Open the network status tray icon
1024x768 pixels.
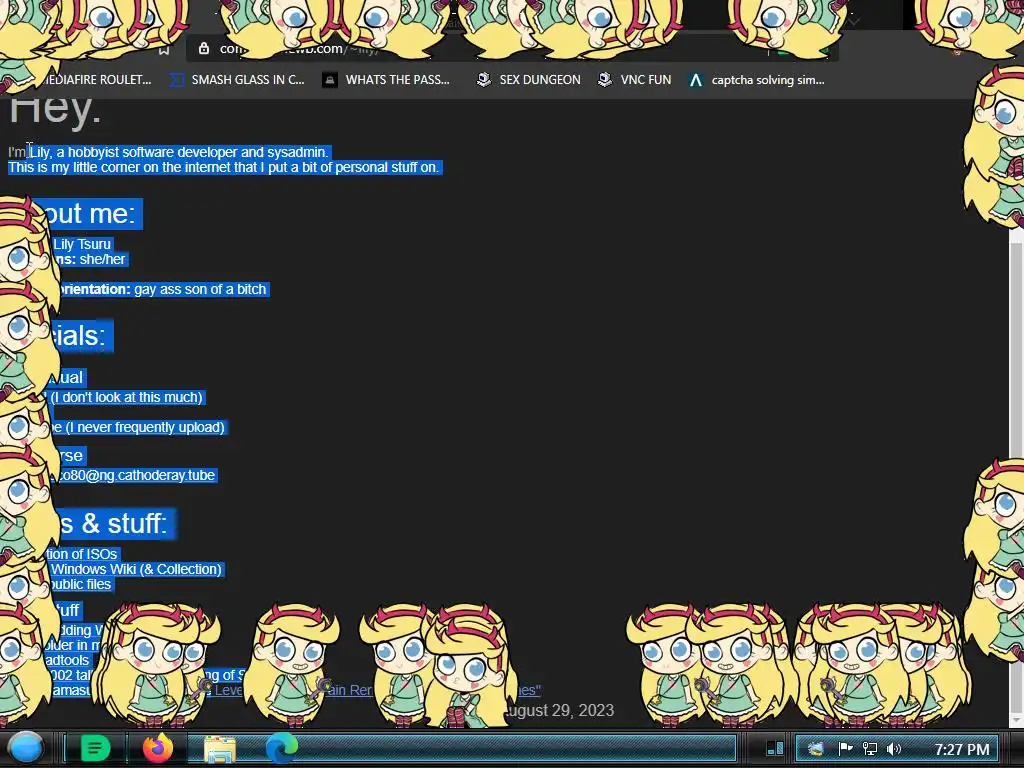click(x=870, y=749)
